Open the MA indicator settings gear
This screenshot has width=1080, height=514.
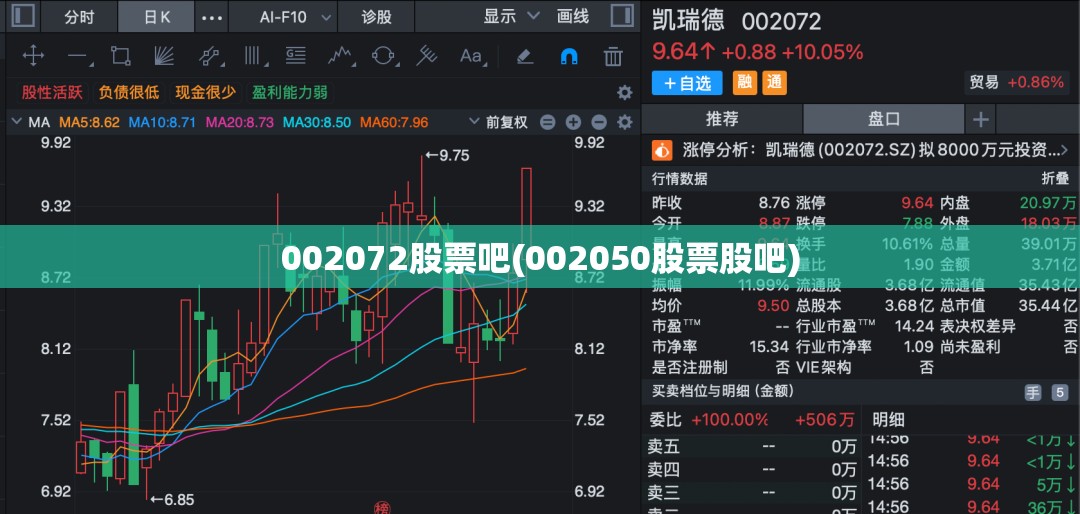coord(624,123)
